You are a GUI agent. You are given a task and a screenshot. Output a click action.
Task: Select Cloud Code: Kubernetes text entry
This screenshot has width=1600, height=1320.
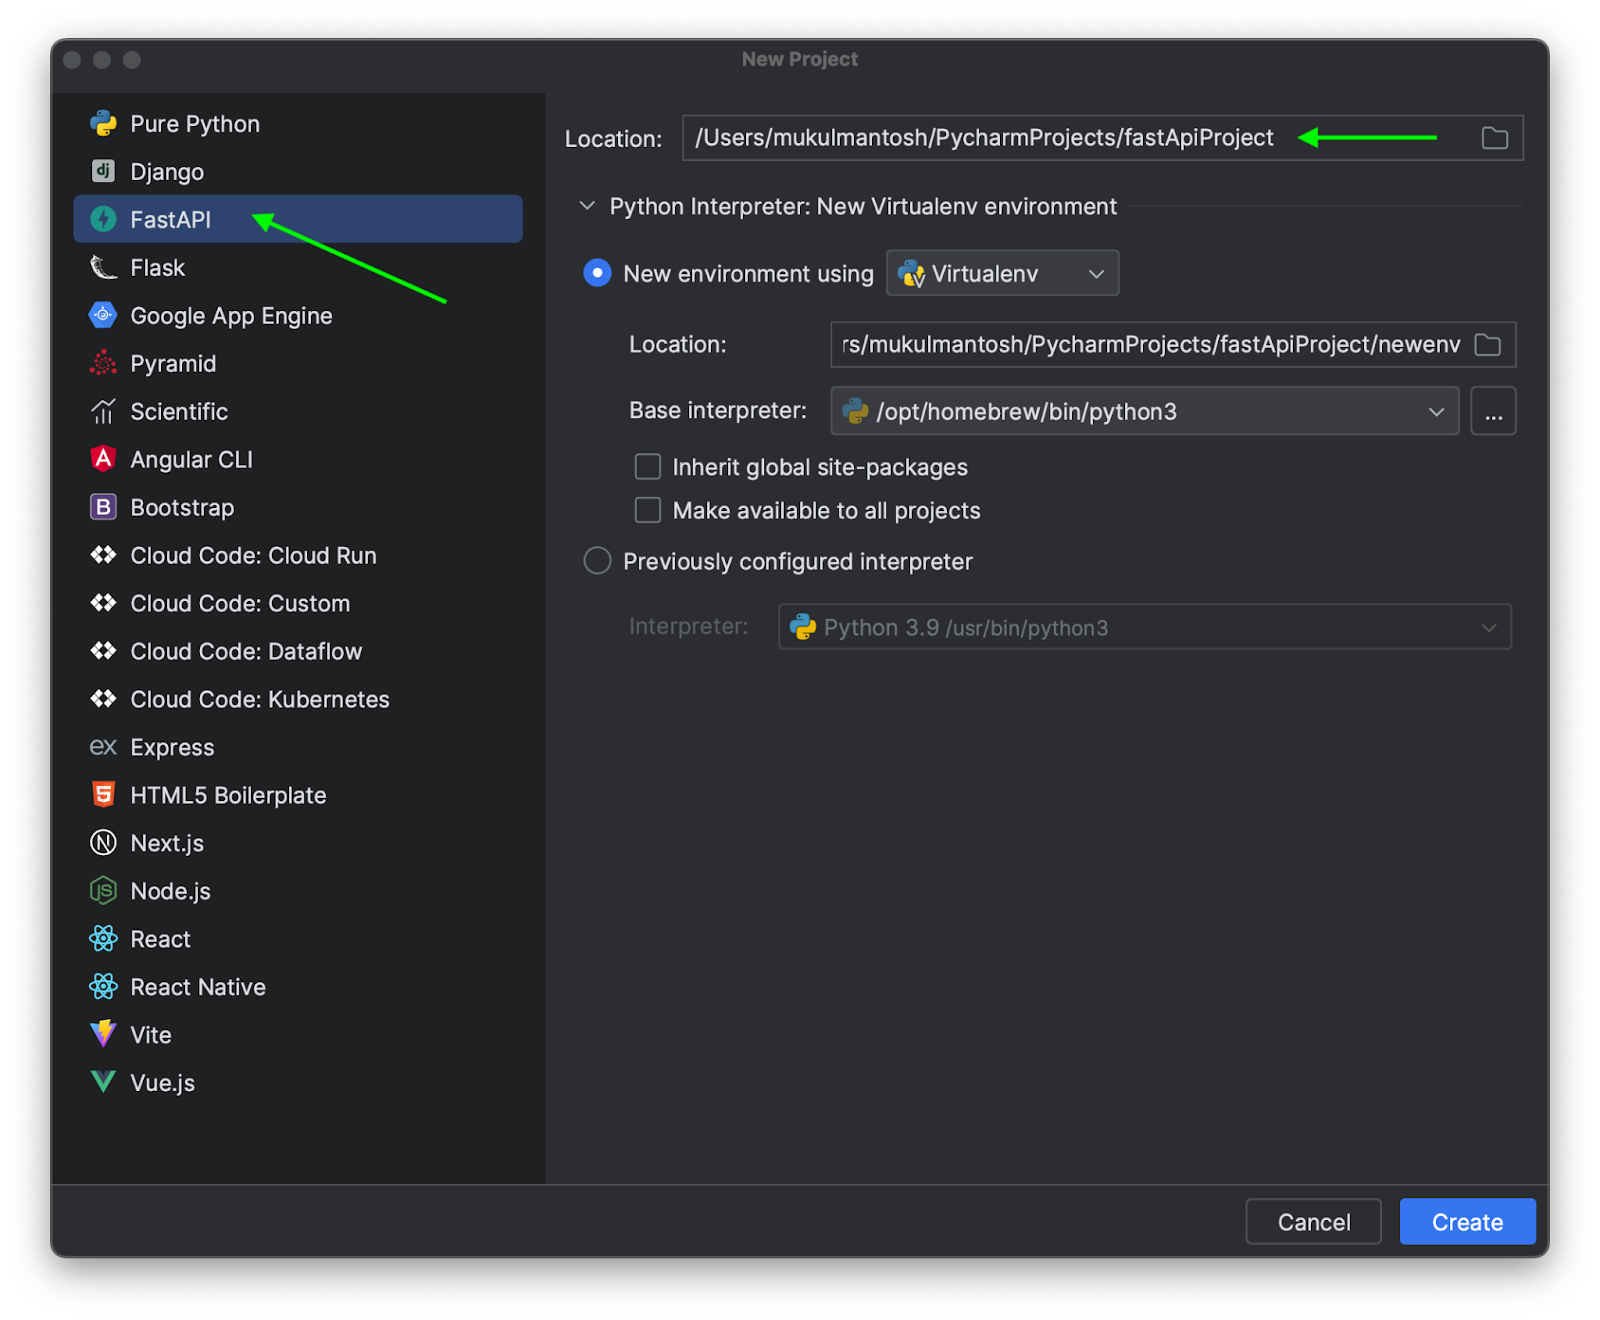click(260, 699)
